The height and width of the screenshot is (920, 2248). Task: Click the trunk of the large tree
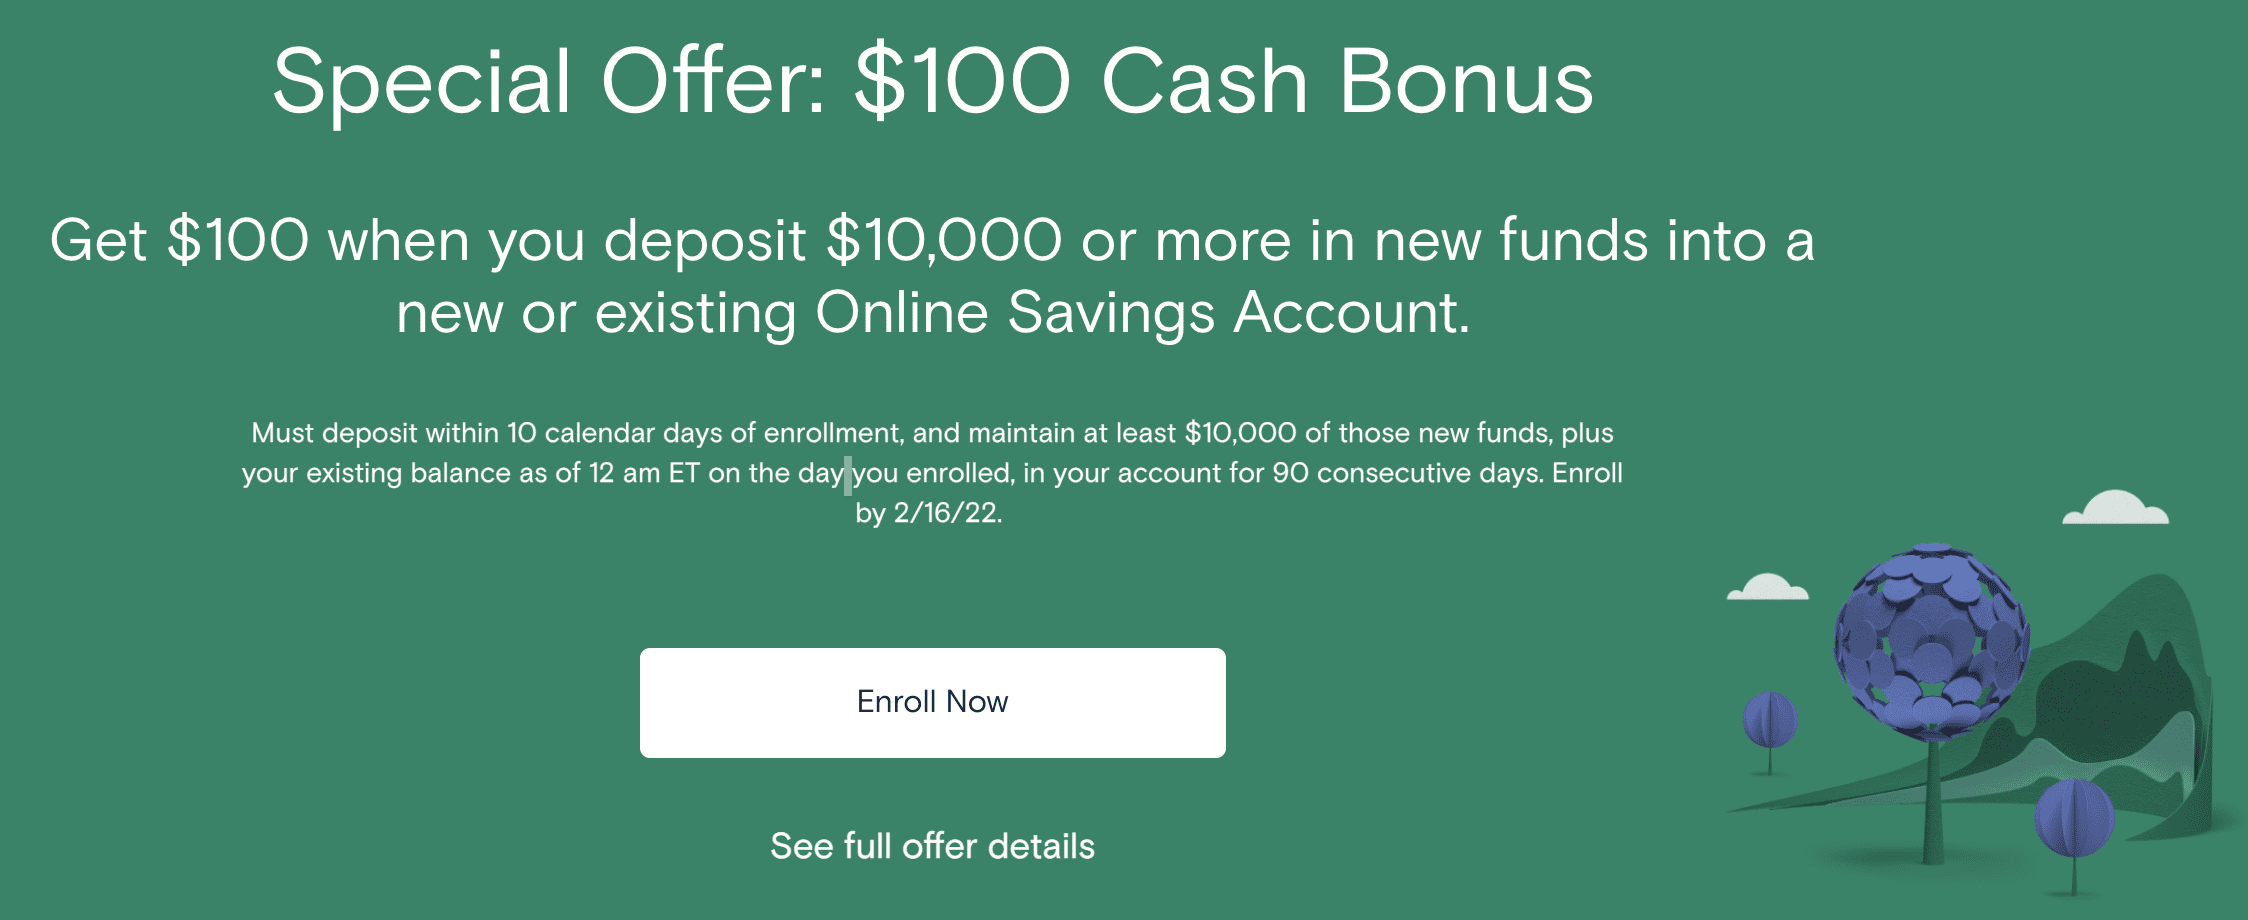(1934, 800)
